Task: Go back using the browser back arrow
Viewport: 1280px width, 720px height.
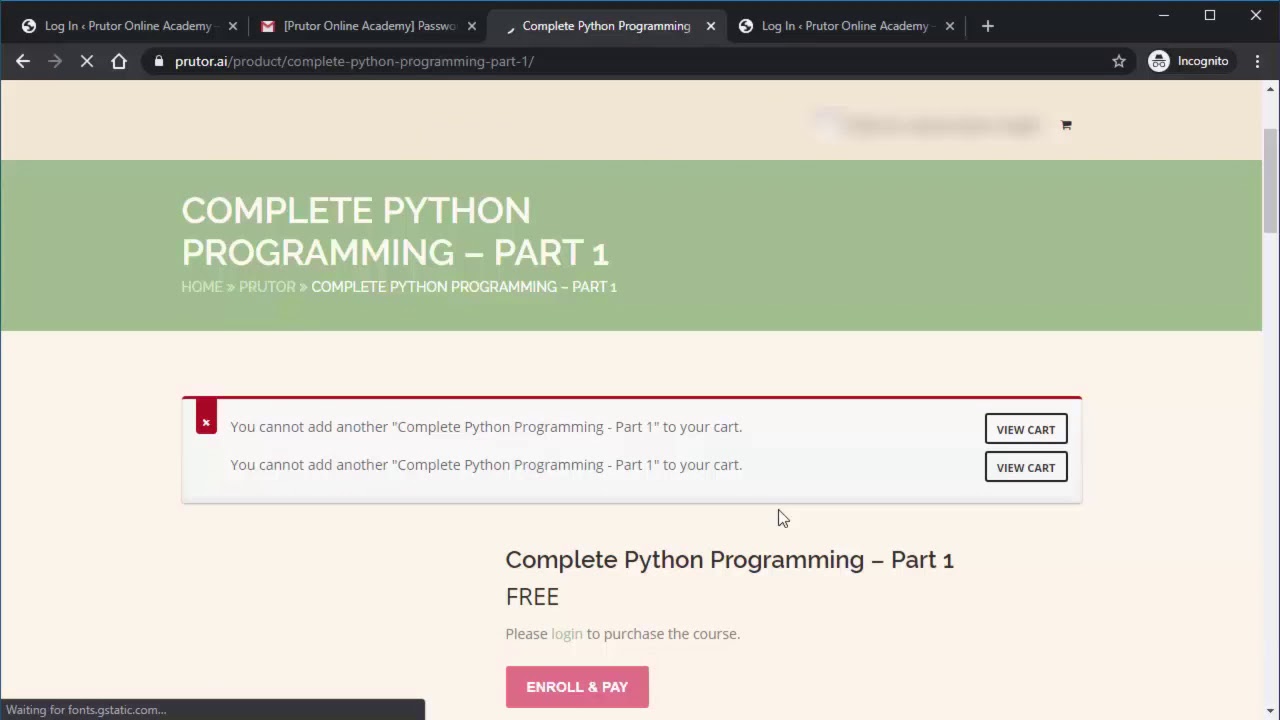Action: click(23, 61)
